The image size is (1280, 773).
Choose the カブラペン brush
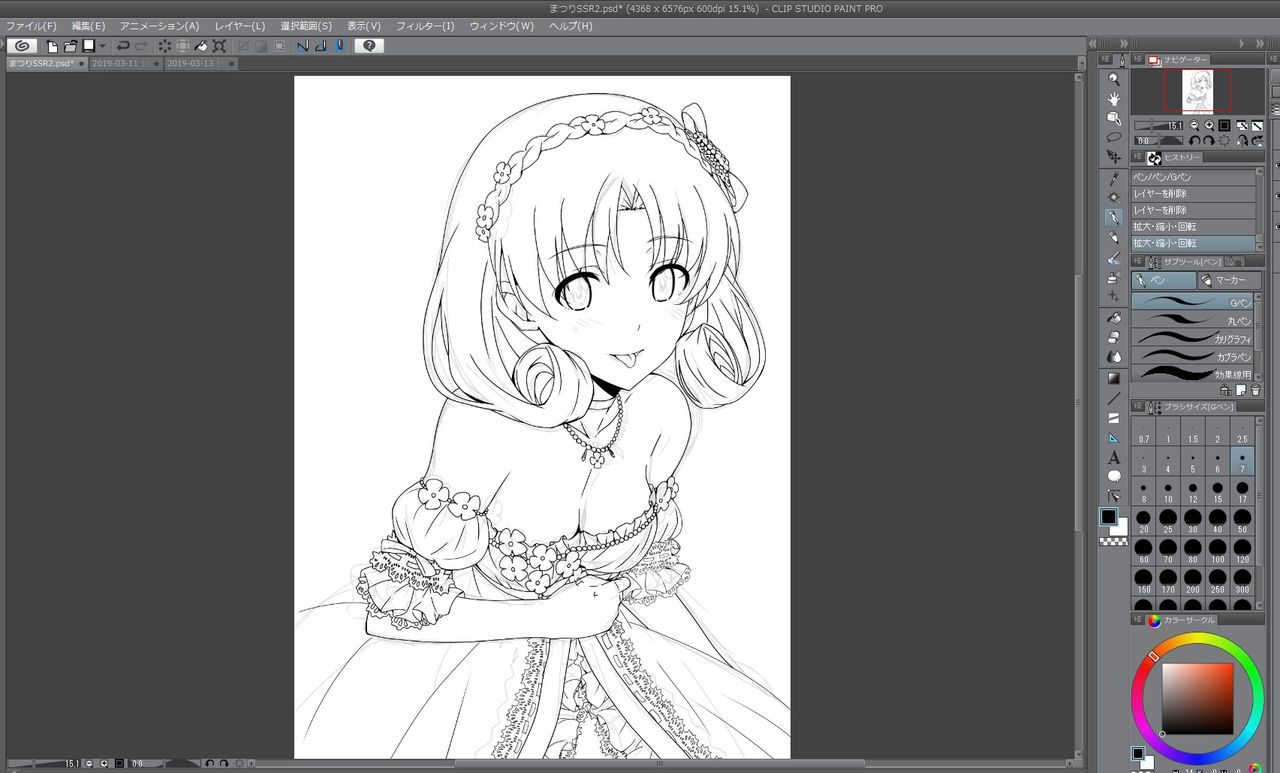(x=1193, y=356)
